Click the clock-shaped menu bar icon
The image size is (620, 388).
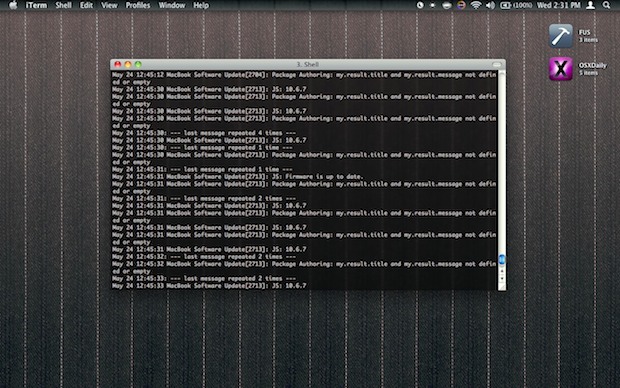[420, 5]
